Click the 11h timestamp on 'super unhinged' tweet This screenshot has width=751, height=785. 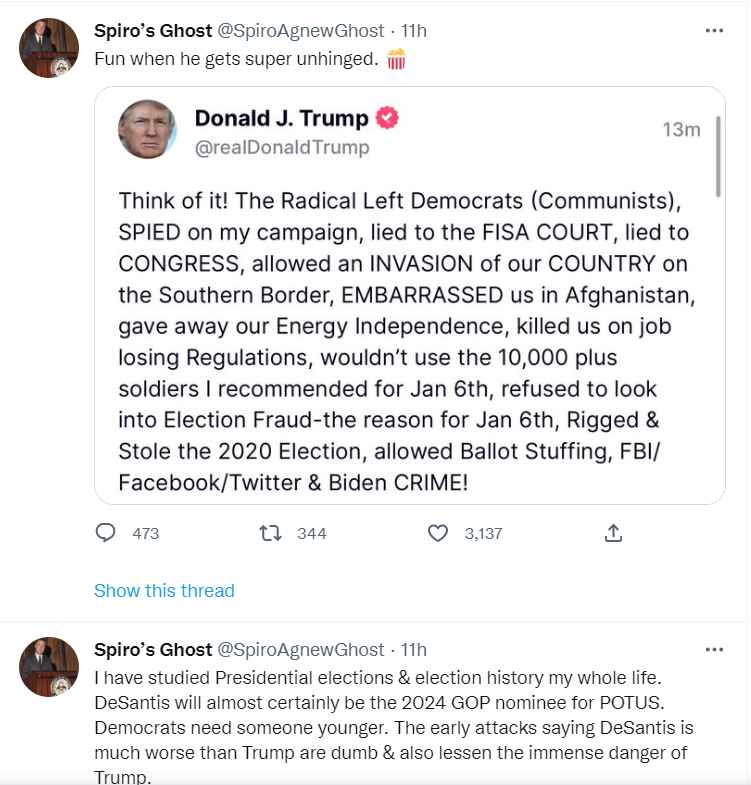tap(414, 31)
